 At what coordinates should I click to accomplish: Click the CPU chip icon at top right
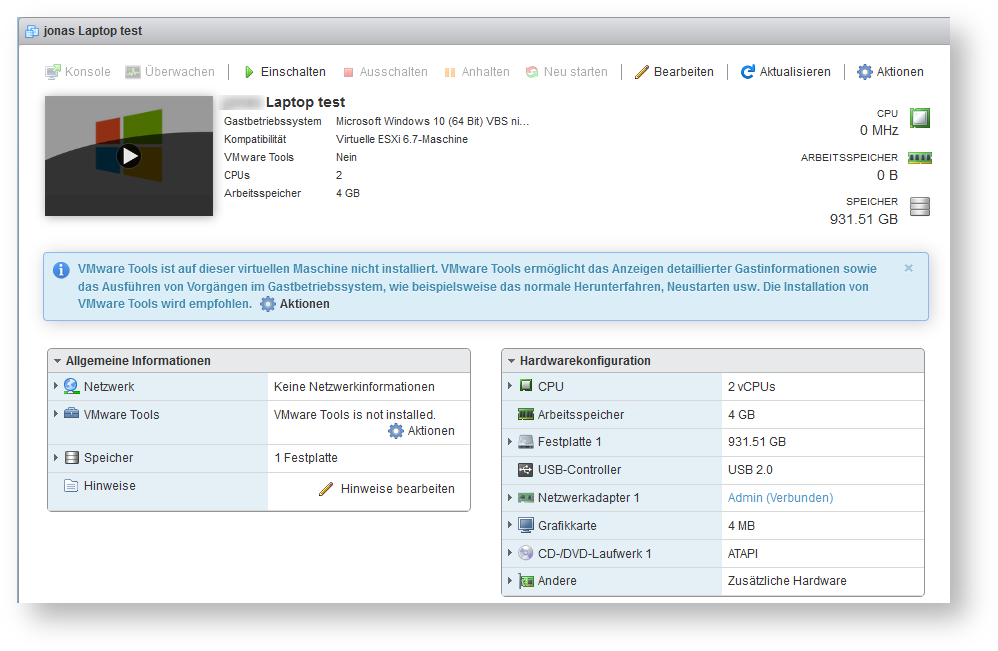pos(919,119)
